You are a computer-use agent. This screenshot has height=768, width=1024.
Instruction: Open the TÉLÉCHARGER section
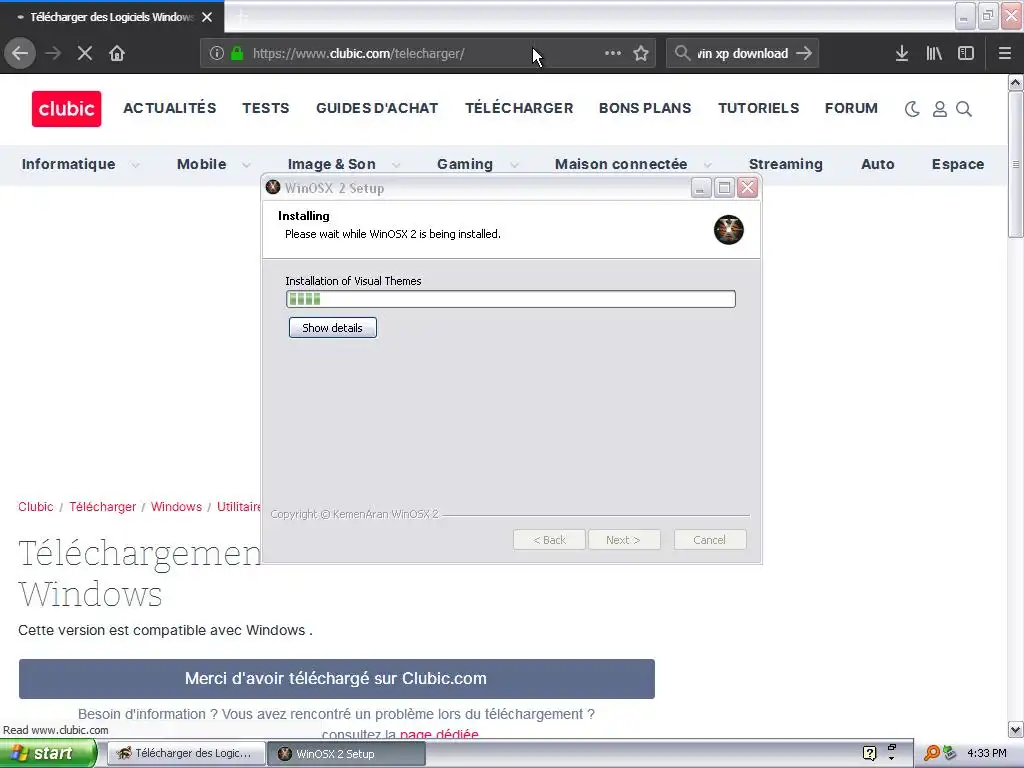point(519,108)
